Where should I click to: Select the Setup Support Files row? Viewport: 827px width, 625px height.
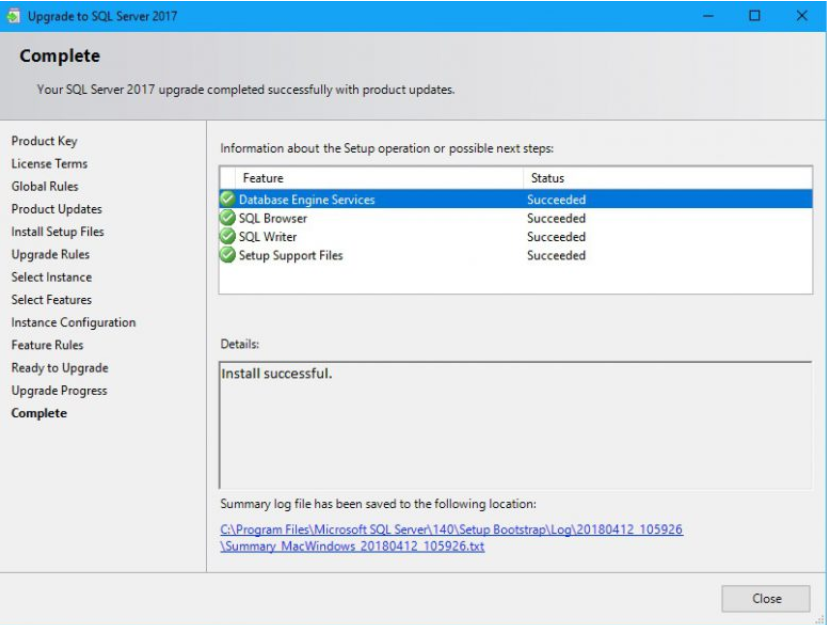pyautogui.click(x=515, y=255)
